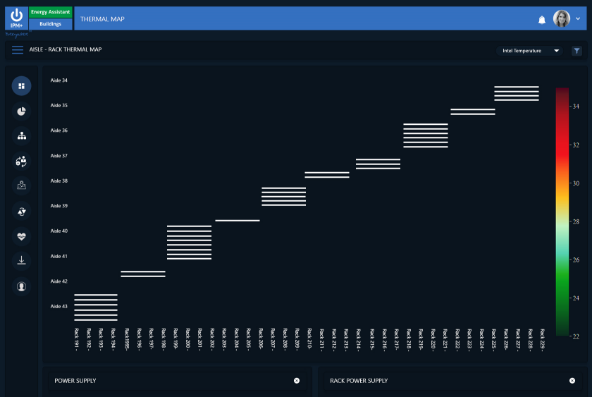Image resolution: width=592 pixels, height=397 pixels.
Task: Close the Power Supply panel
Action: point(297,381)
